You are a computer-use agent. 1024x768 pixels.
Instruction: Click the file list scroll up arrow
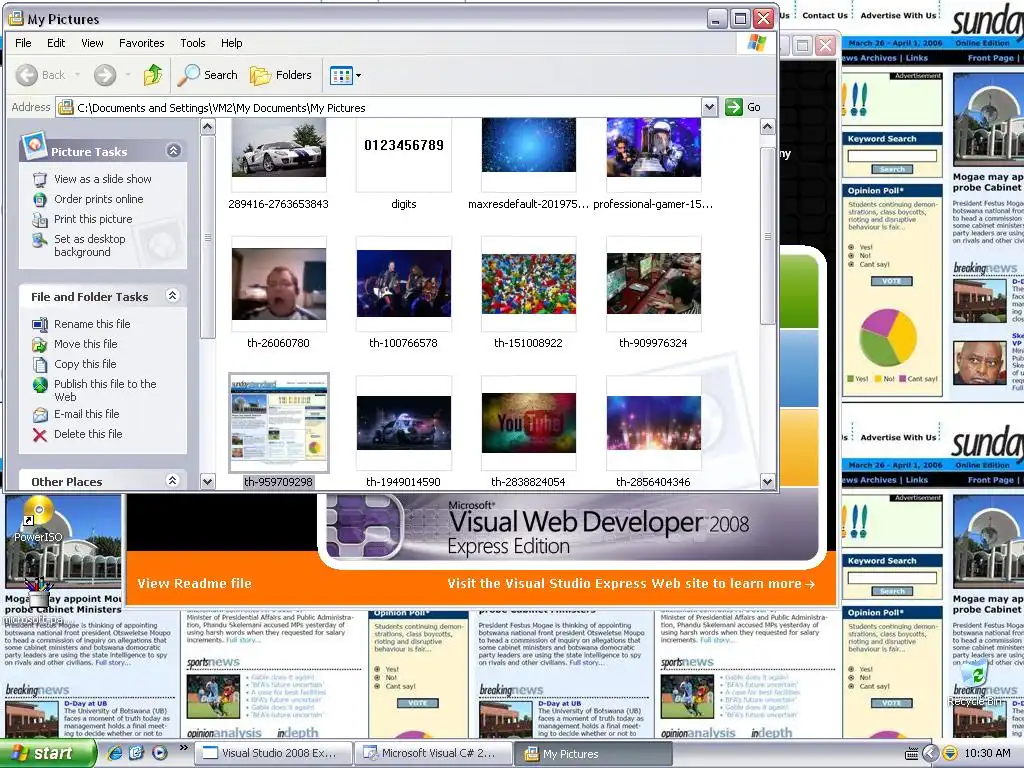click(x=767, y=127)
